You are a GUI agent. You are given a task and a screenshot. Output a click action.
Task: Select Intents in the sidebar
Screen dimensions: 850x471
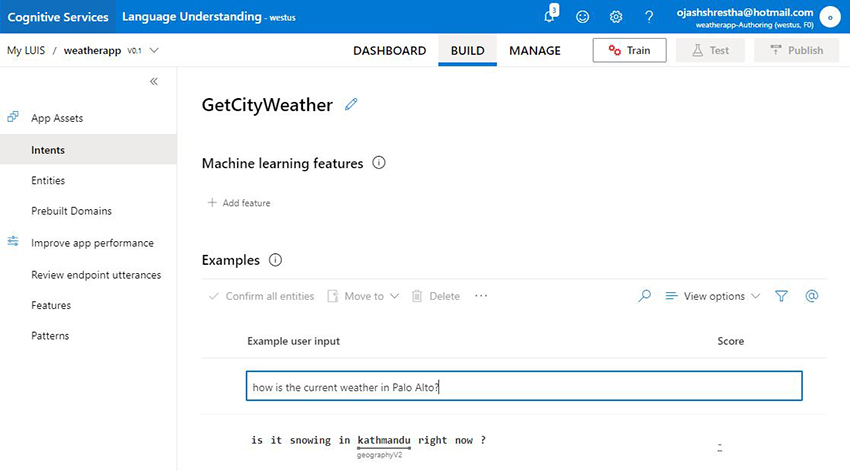(88, 150)
